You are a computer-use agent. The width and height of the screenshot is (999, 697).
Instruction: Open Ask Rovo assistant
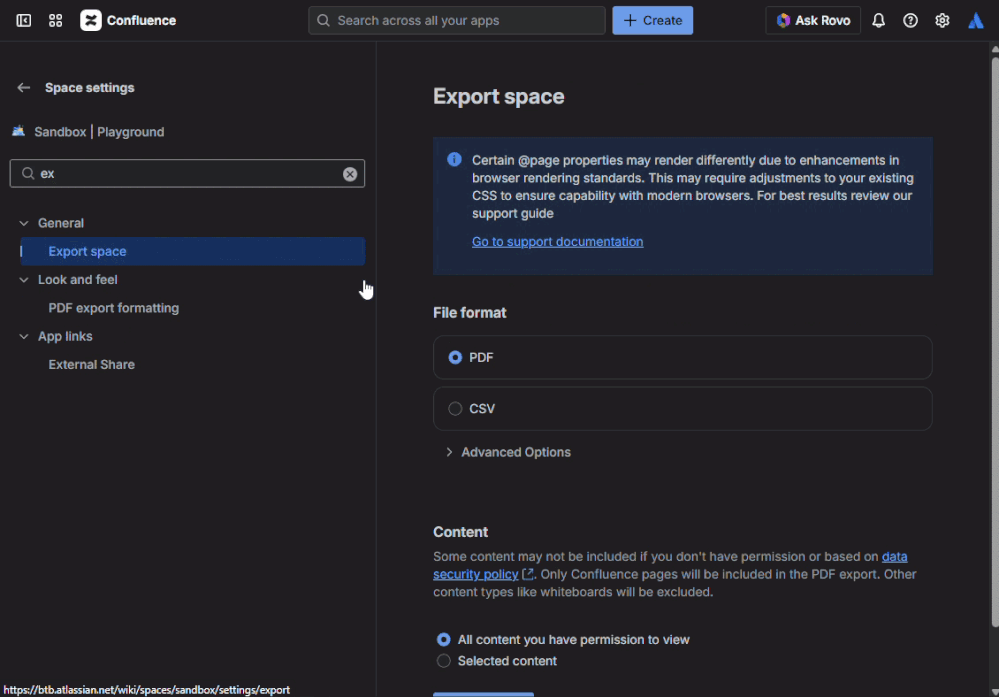pos(813,20)
